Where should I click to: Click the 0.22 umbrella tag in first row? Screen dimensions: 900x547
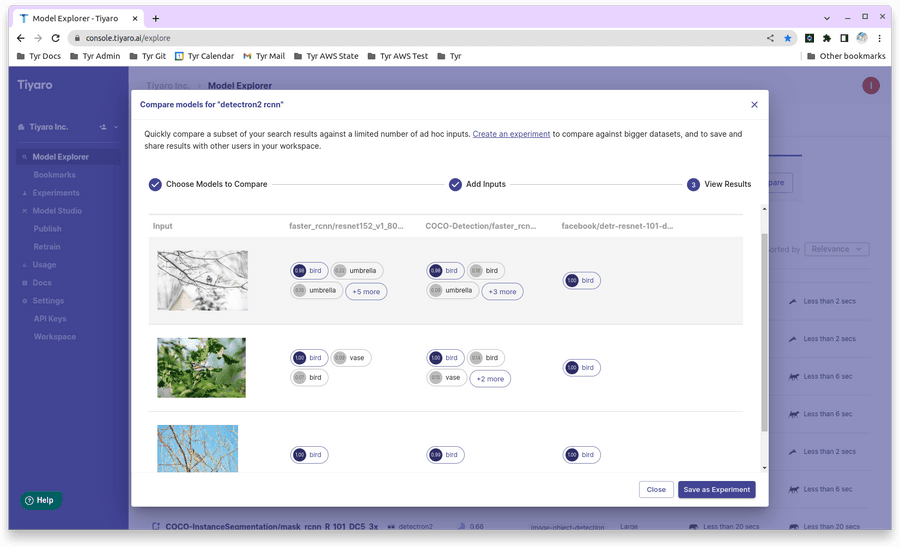[x=356, y=271]
